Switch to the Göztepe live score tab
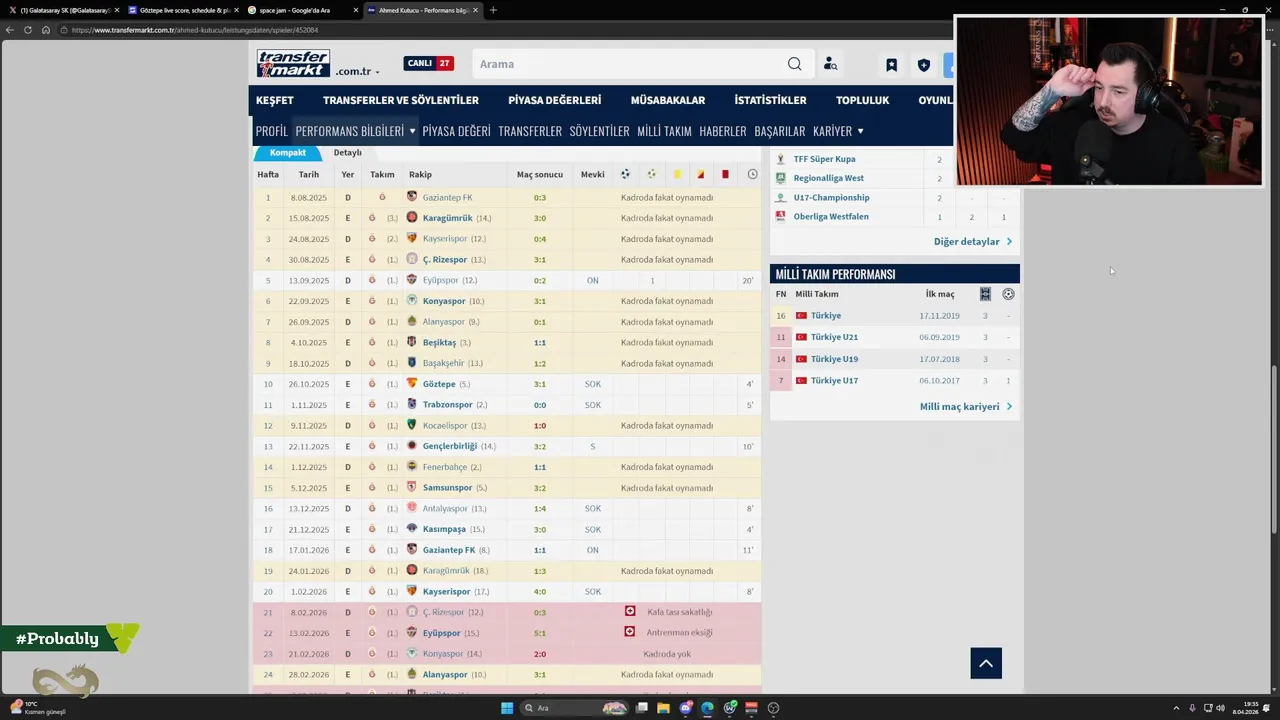Viewport: 1280px width, 720px height. click(x=184, y=10)
